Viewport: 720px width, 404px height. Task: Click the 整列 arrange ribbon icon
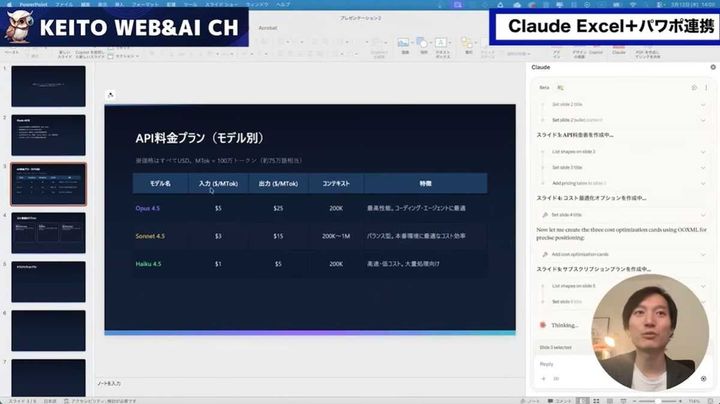pos(467,45)
